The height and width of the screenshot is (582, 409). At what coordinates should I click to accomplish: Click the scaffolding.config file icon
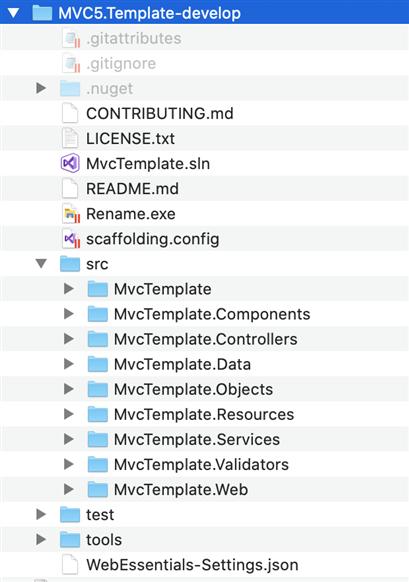[x=71, y=239]
